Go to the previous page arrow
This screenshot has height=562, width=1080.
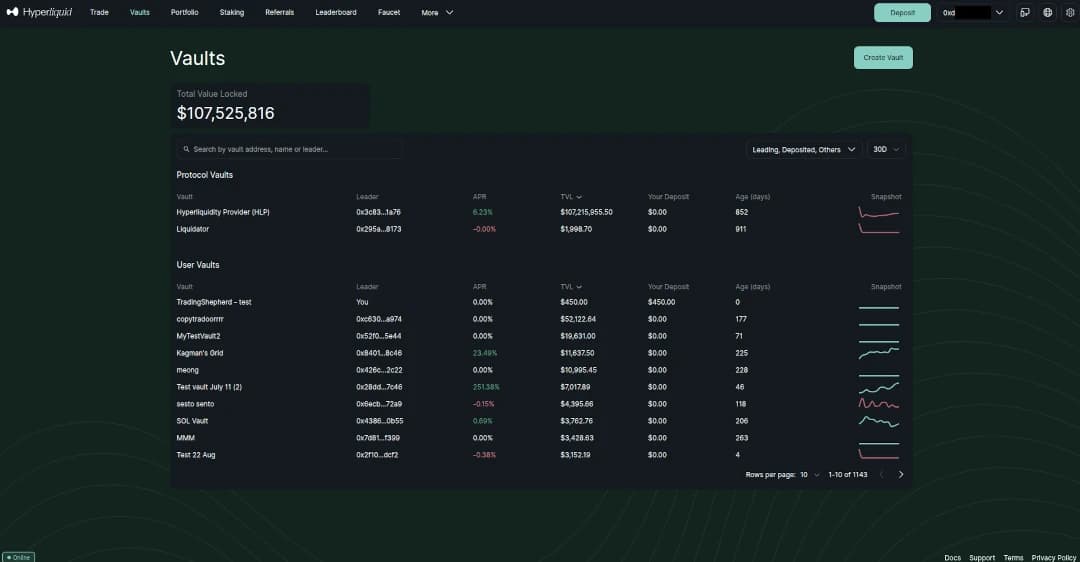(x=881, y=475)
